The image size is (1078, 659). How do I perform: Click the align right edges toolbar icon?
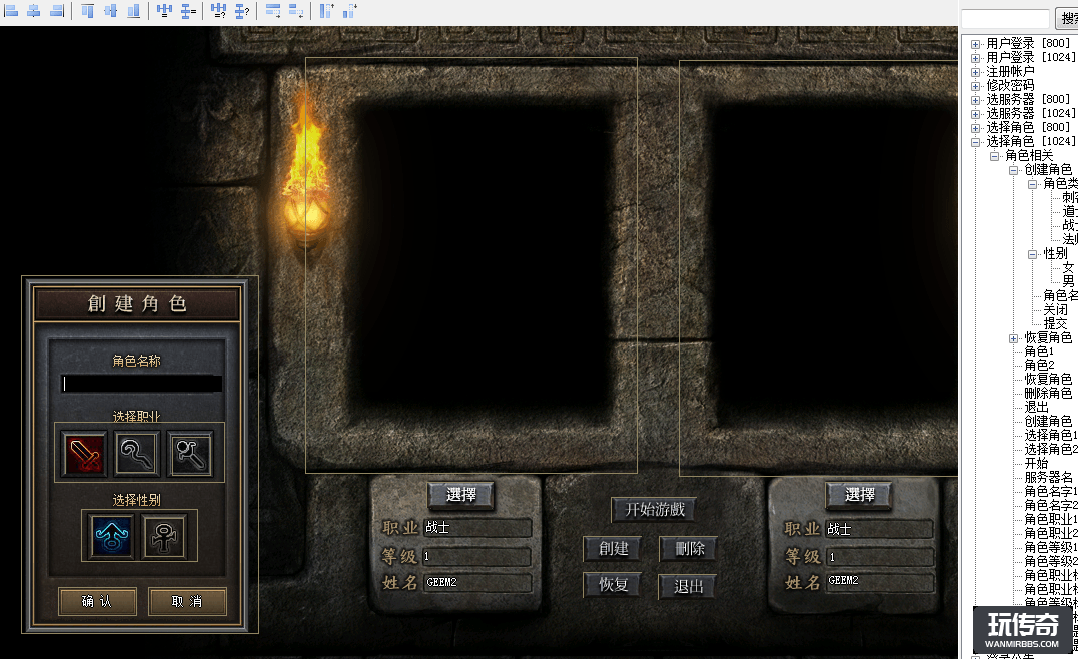(57, 10)
